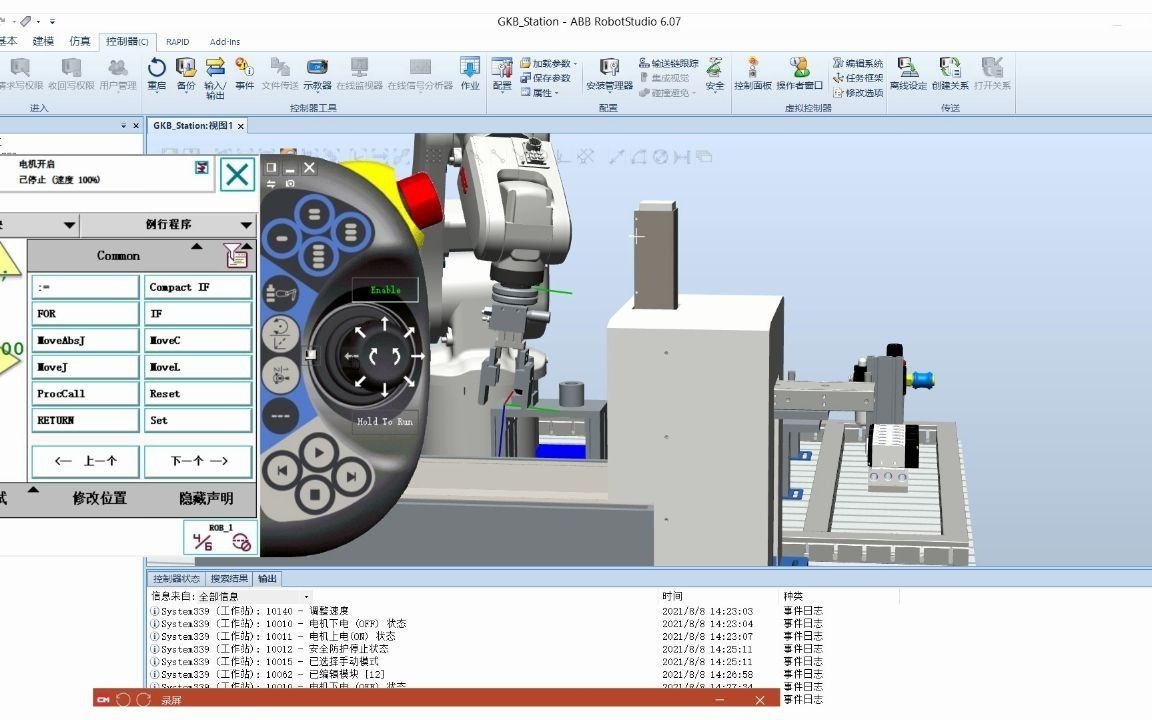Open the 搜索结果 search results tab

point(229,579)
